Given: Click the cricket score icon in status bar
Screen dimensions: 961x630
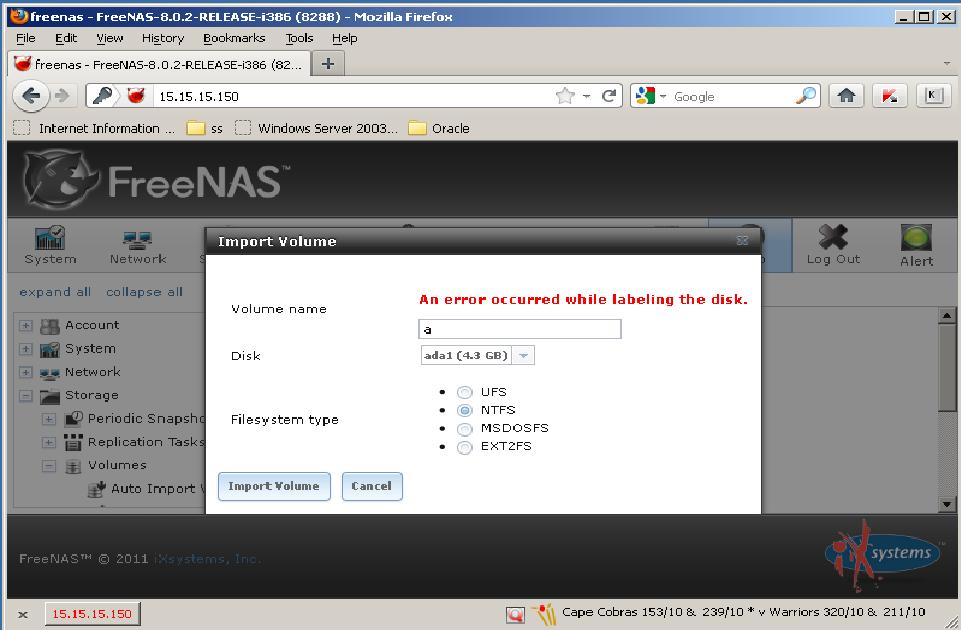Looking at the screenshot, I should 544,613.
